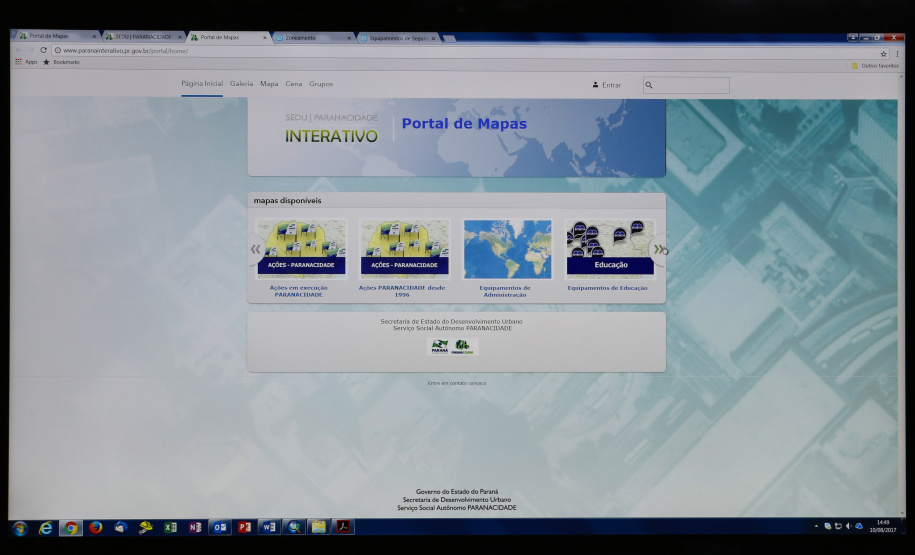Show previous maps with the left carousel arrow
The image size is (915, 555).
point(256,250)
